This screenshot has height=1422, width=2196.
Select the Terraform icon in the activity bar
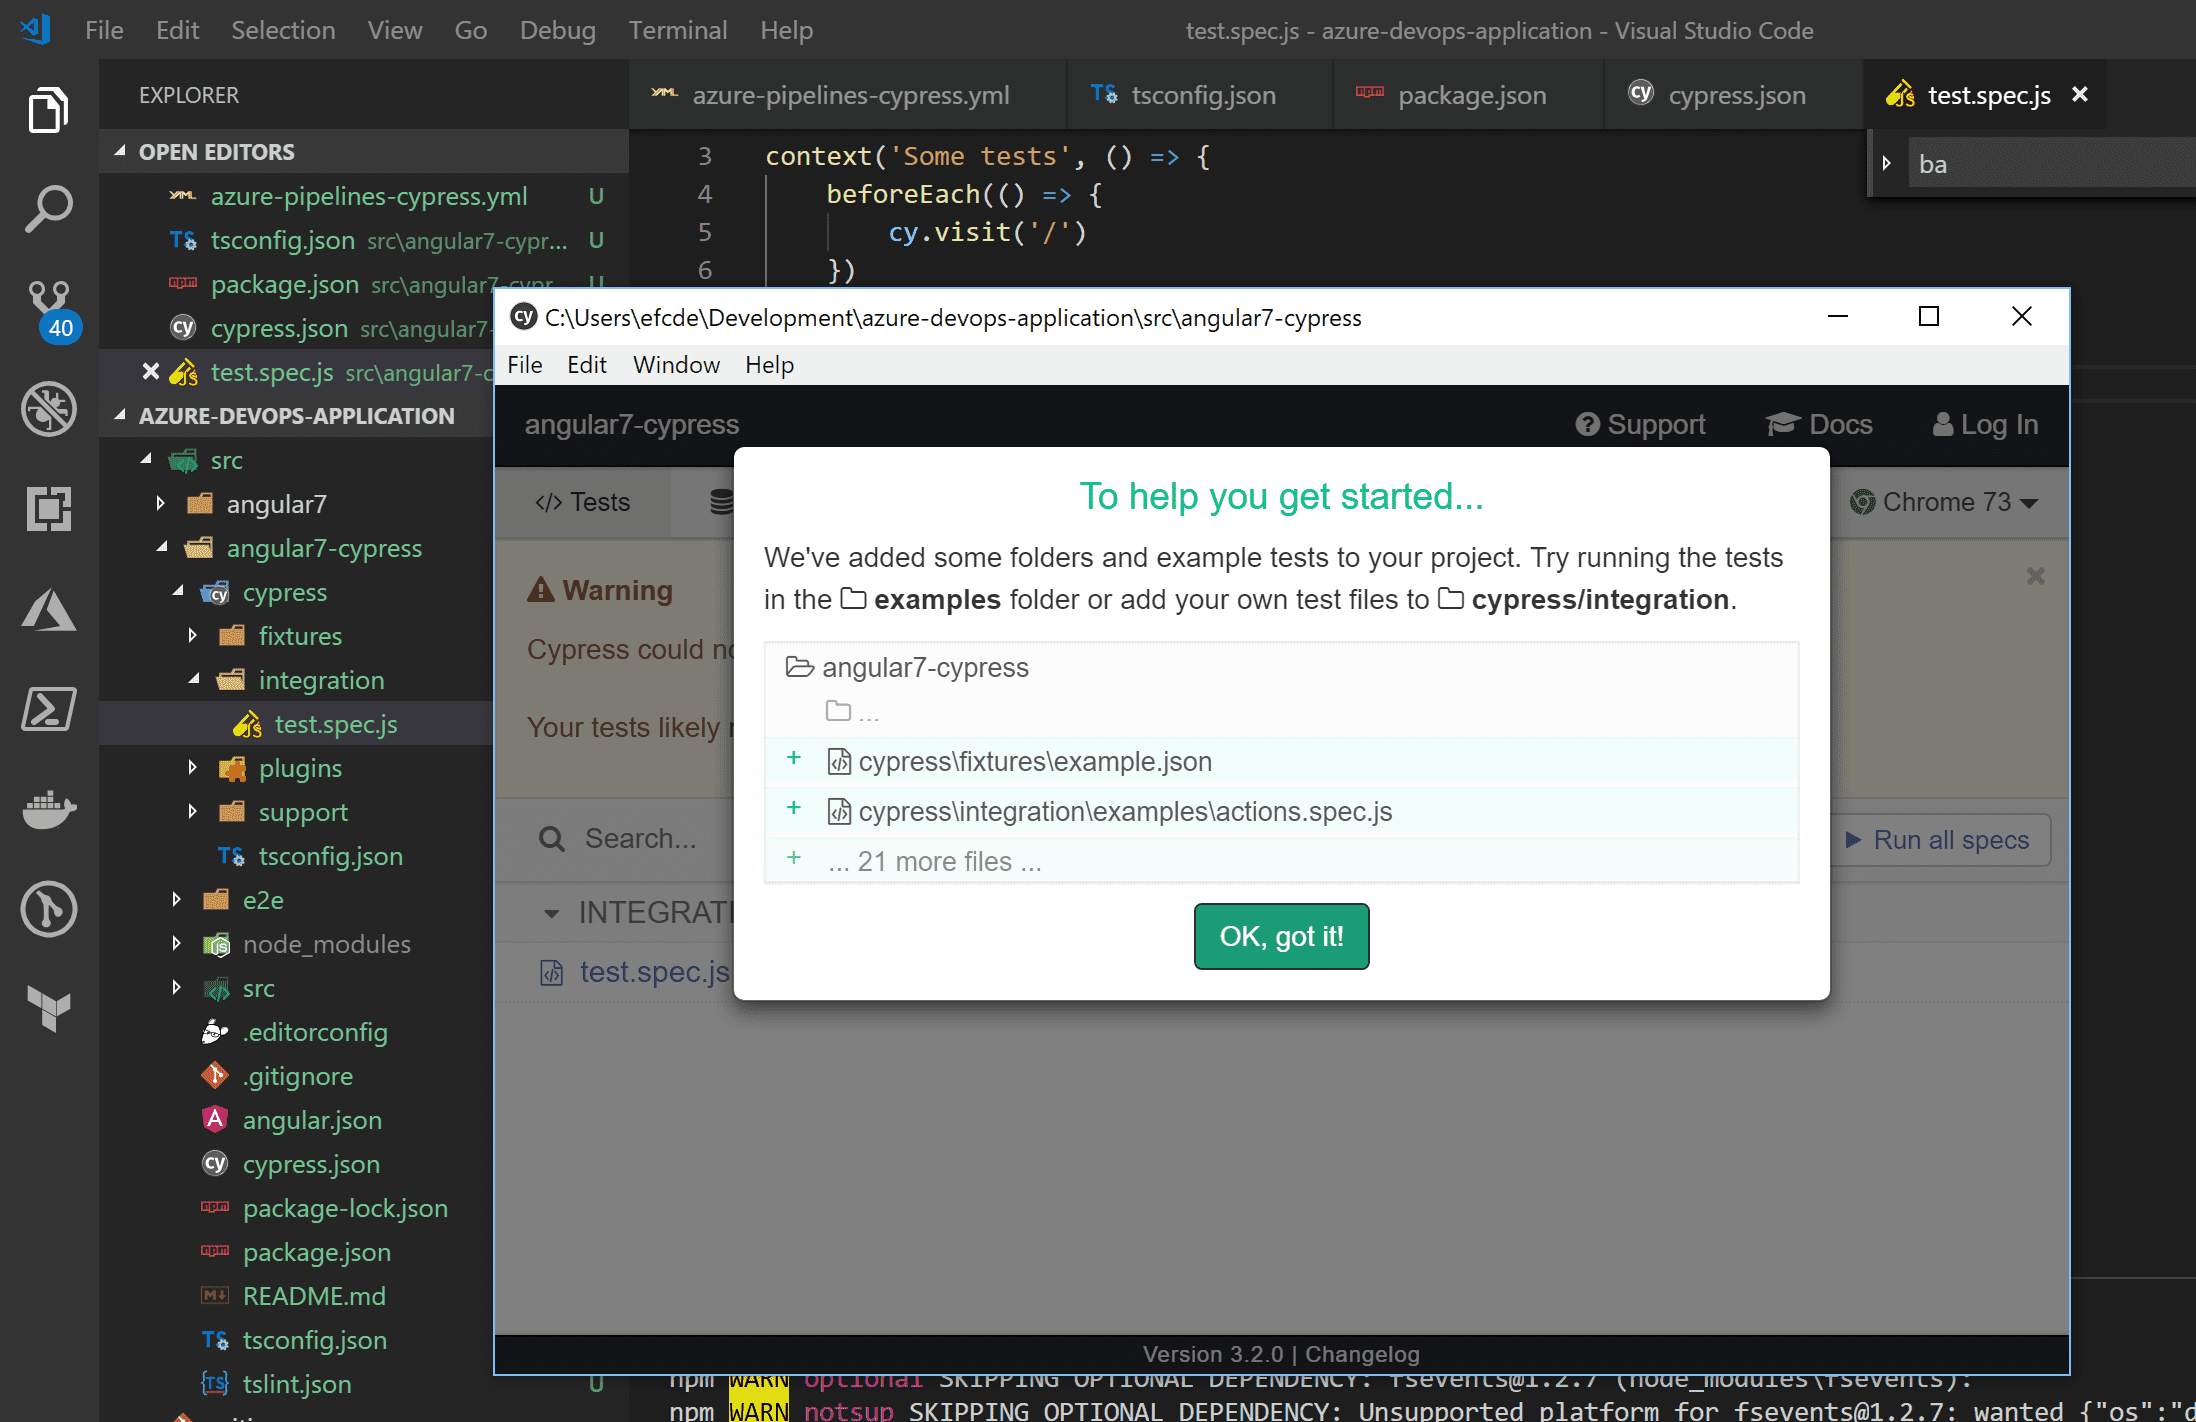(x=47, y=1010)
